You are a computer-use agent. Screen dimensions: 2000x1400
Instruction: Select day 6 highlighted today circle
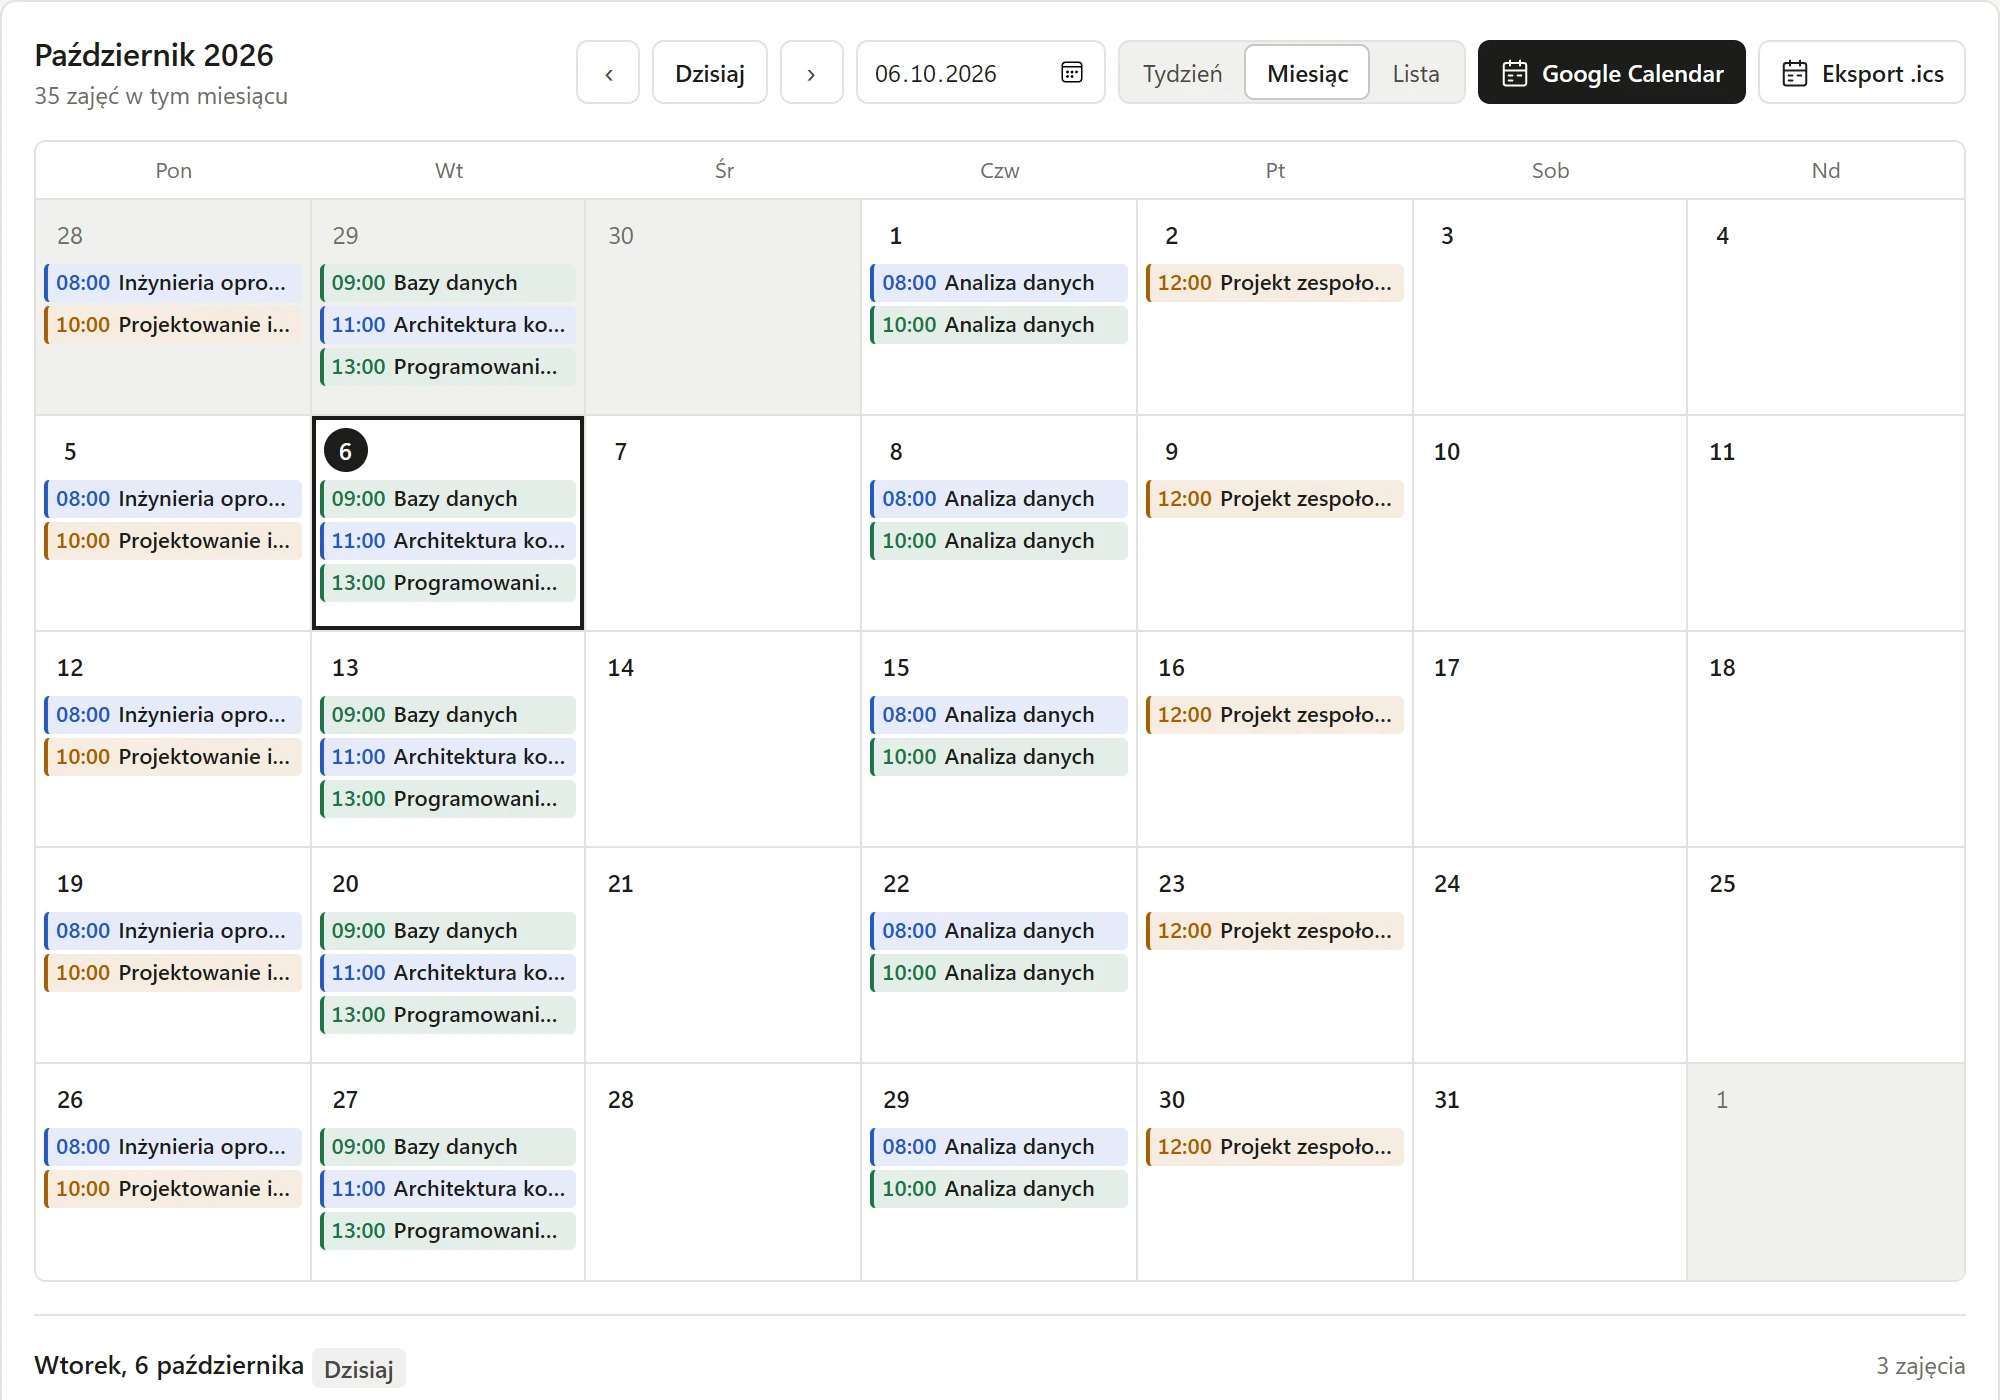point(345,451)
